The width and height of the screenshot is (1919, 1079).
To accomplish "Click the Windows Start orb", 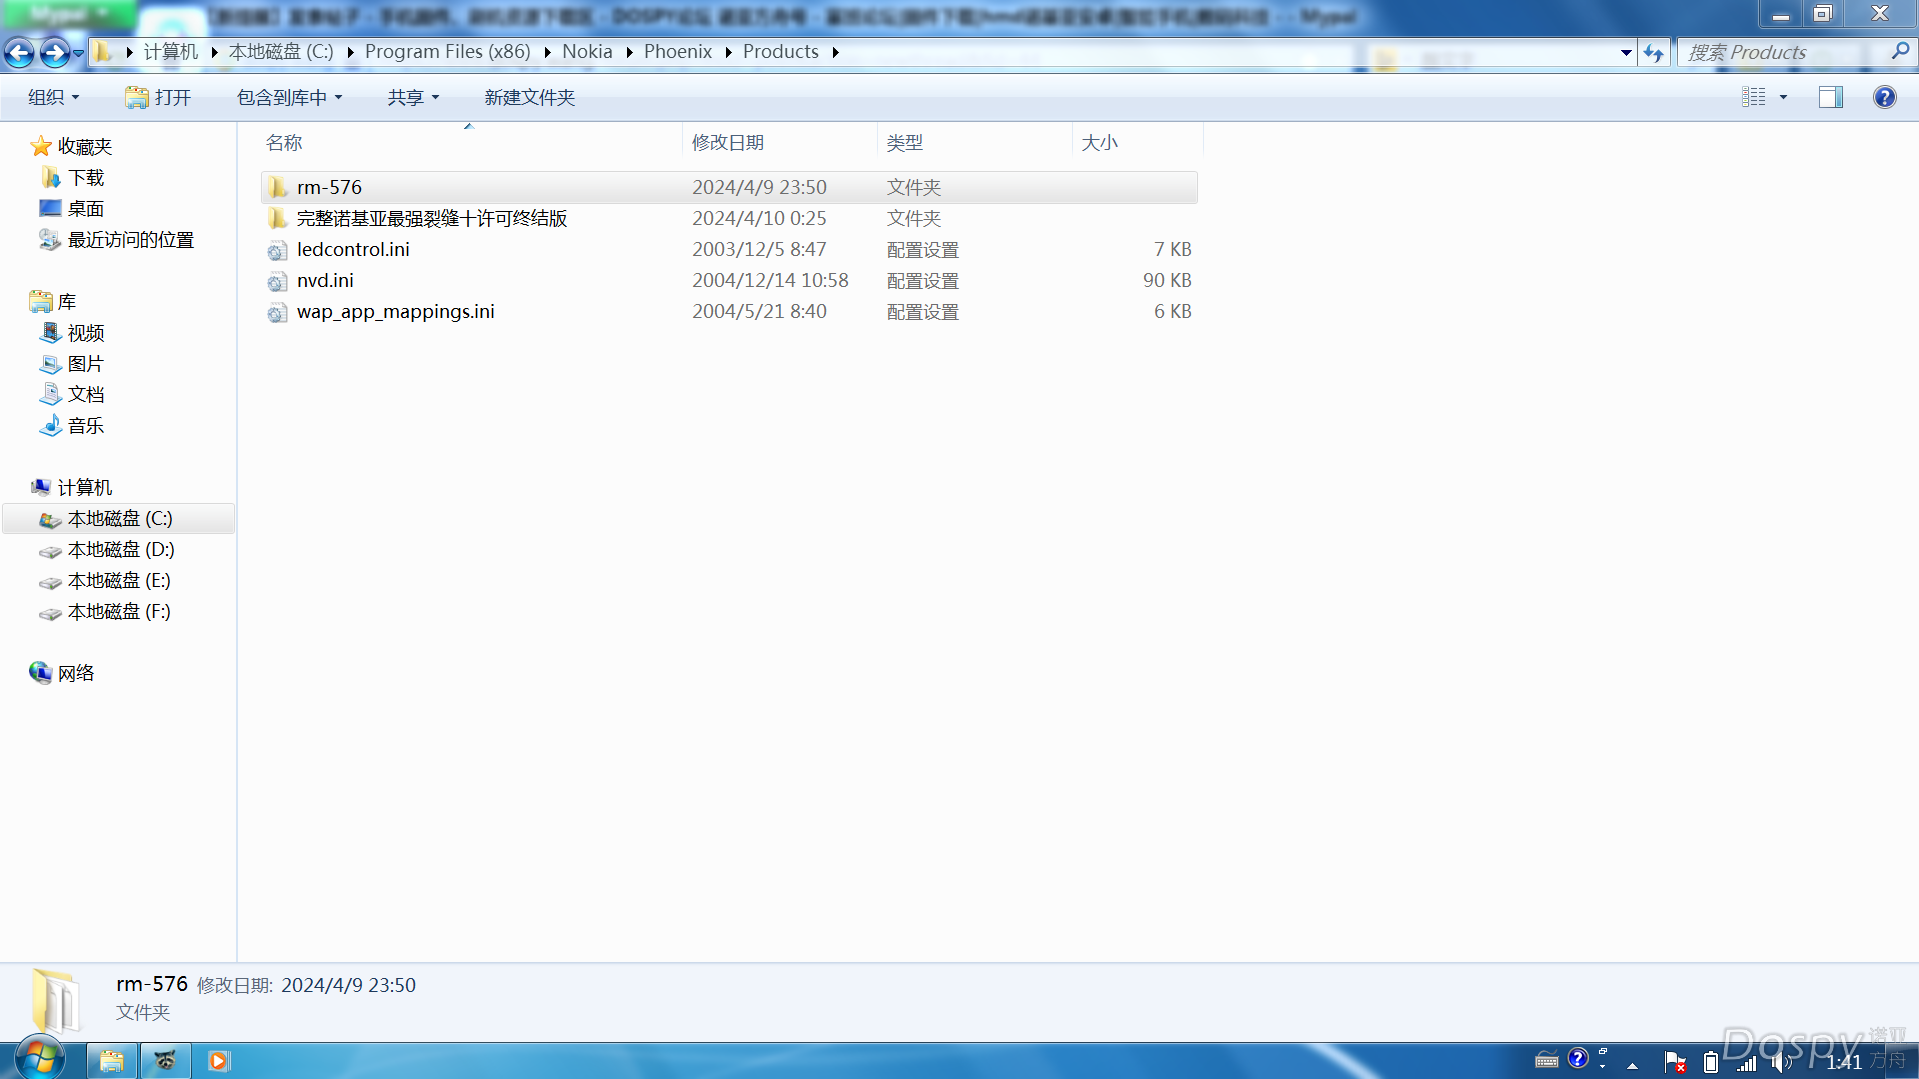I will pyautogui.click(x=40, y=1059).
